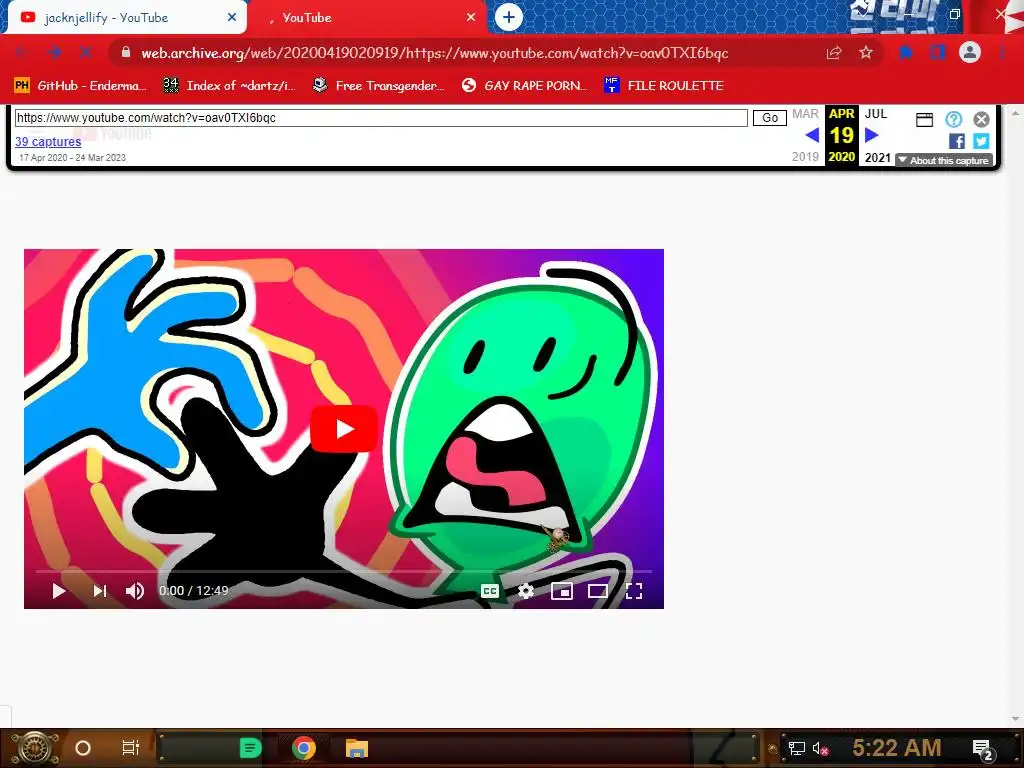Open the Wayback capture window icon
The image size is (1024, 768).
click(x=924, y=120)
